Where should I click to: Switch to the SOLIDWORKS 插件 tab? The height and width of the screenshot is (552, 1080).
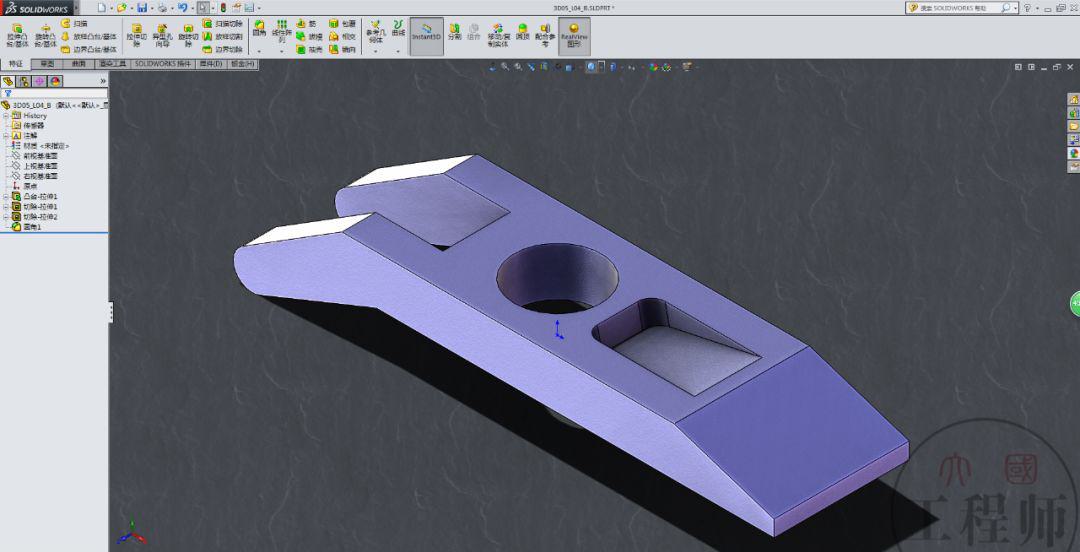tap(163, 64)
